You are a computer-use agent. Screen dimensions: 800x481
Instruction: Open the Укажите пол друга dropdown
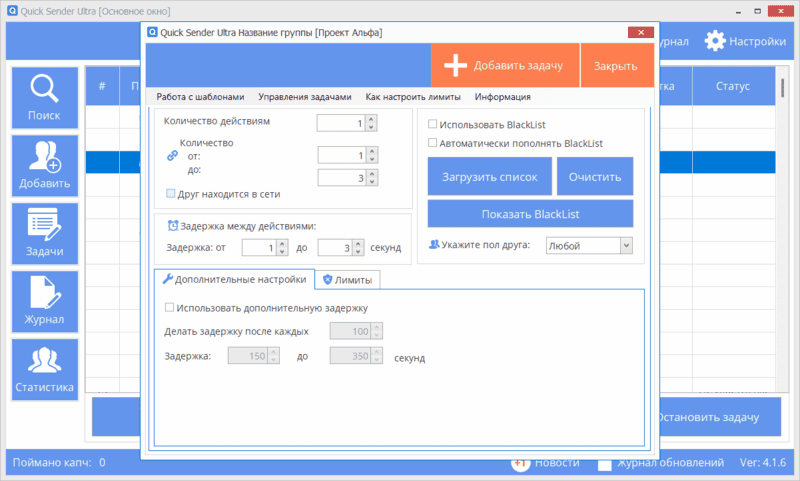tap(626, 245)
